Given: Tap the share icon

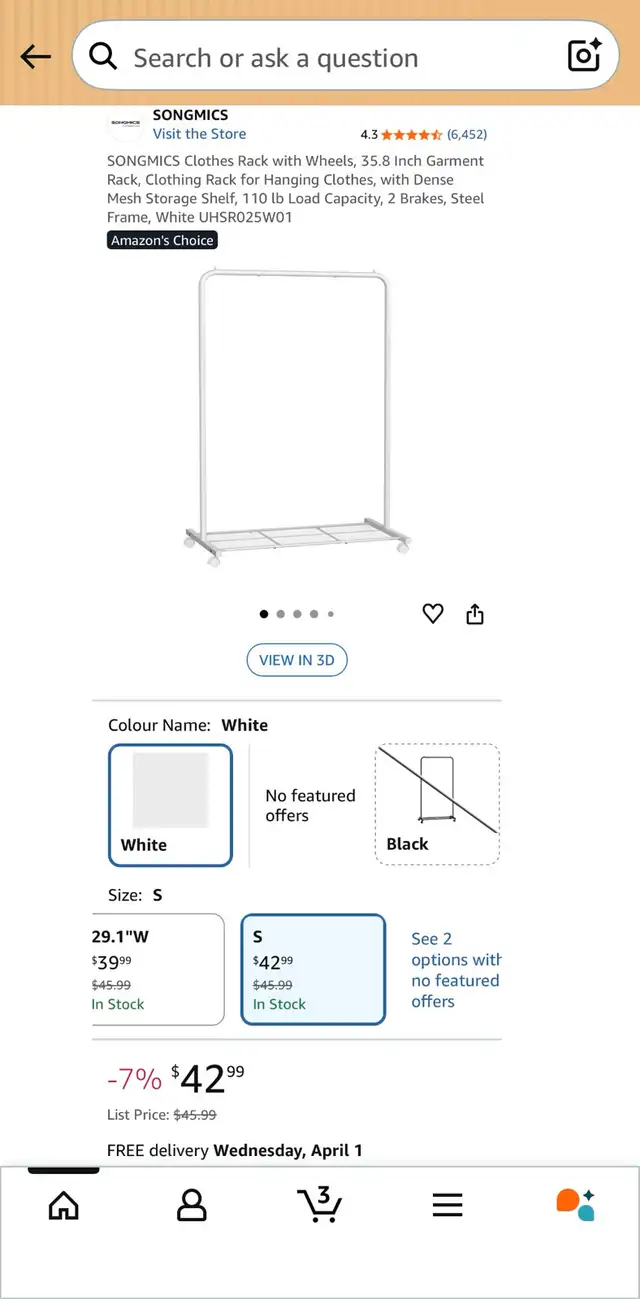Looking at the screenshot, I should (x=475, y=614).
